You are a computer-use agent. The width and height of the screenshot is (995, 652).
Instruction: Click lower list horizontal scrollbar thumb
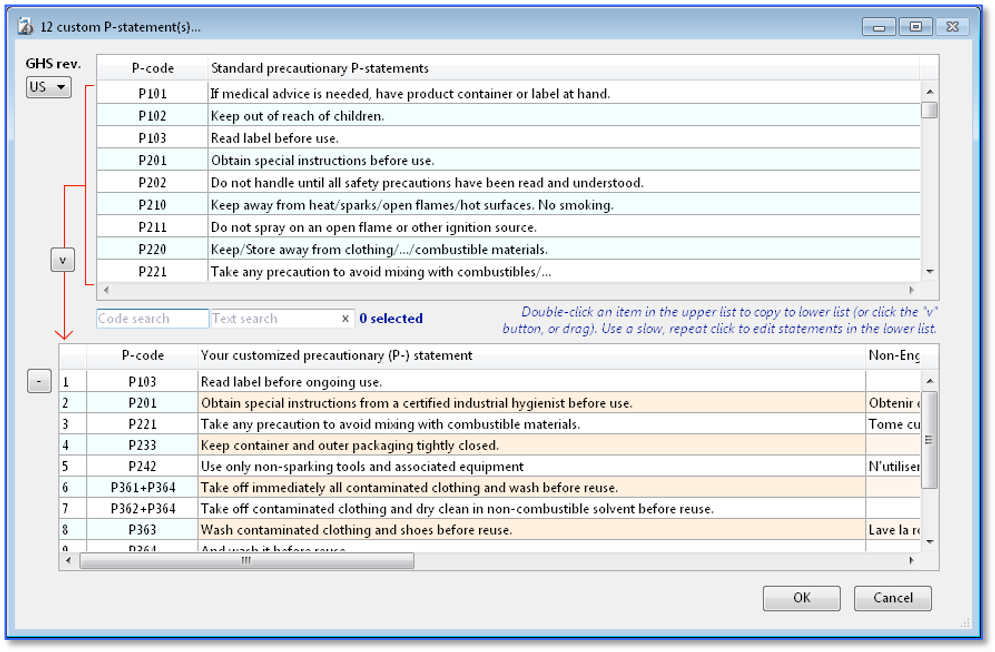point(247,561)
